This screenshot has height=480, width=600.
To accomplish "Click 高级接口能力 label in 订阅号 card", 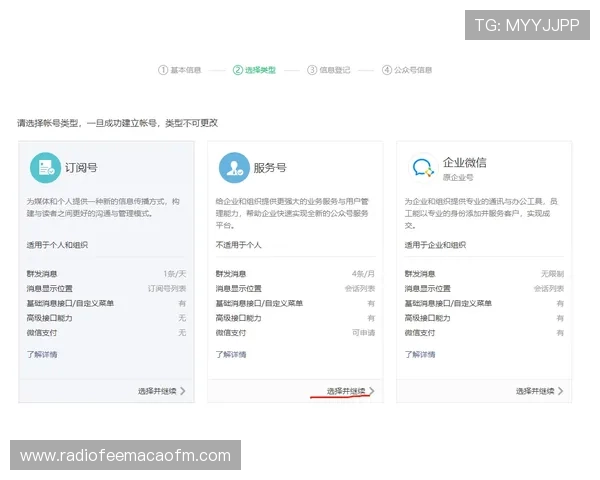I will 49,318.
